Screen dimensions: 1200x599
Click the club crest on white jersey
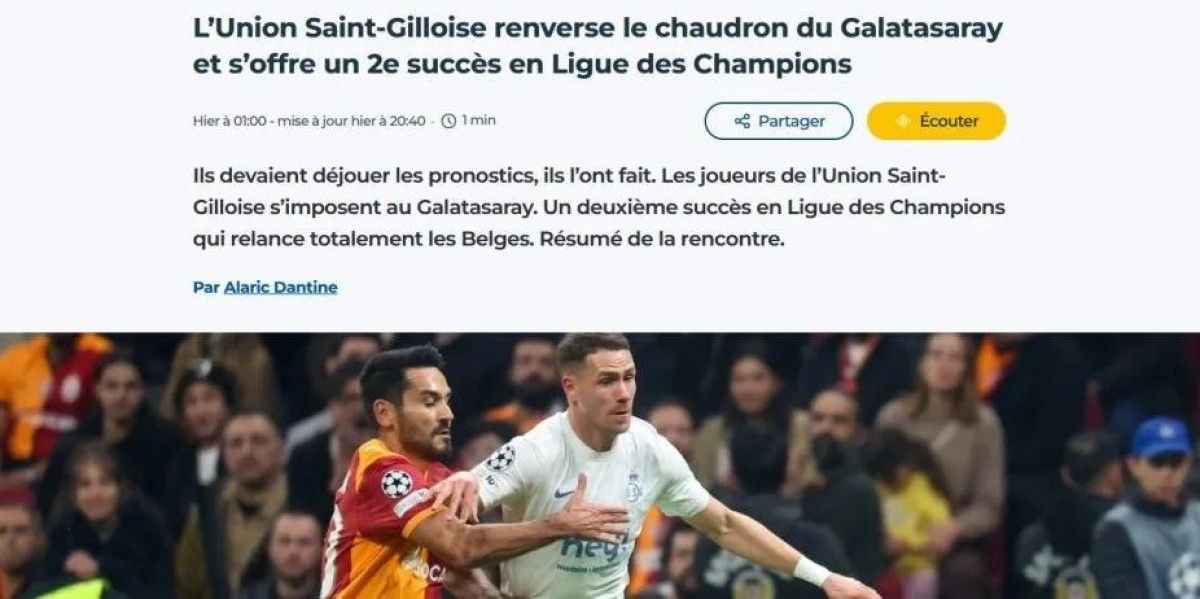coord(634,486)
